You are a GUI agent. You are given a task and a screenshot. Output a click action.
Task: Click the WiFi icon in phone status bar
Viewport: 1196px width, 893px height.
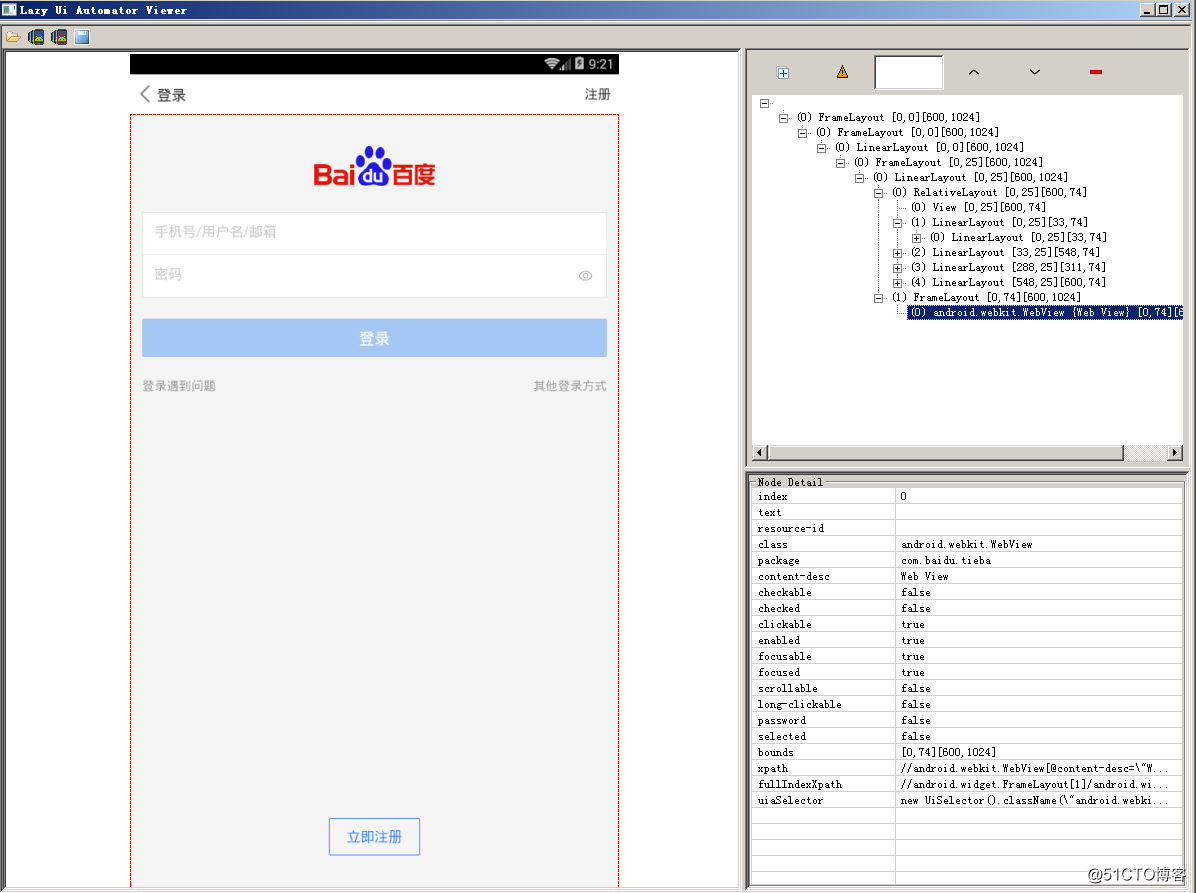click(x=552, y=63)
